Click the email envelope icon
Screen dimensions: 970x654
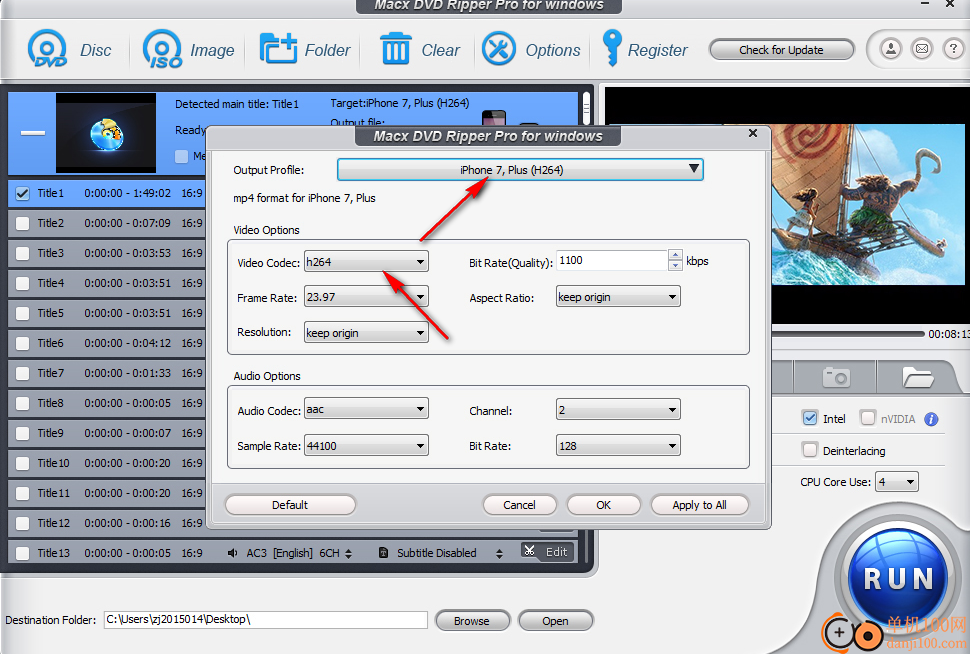coord(922,49)
